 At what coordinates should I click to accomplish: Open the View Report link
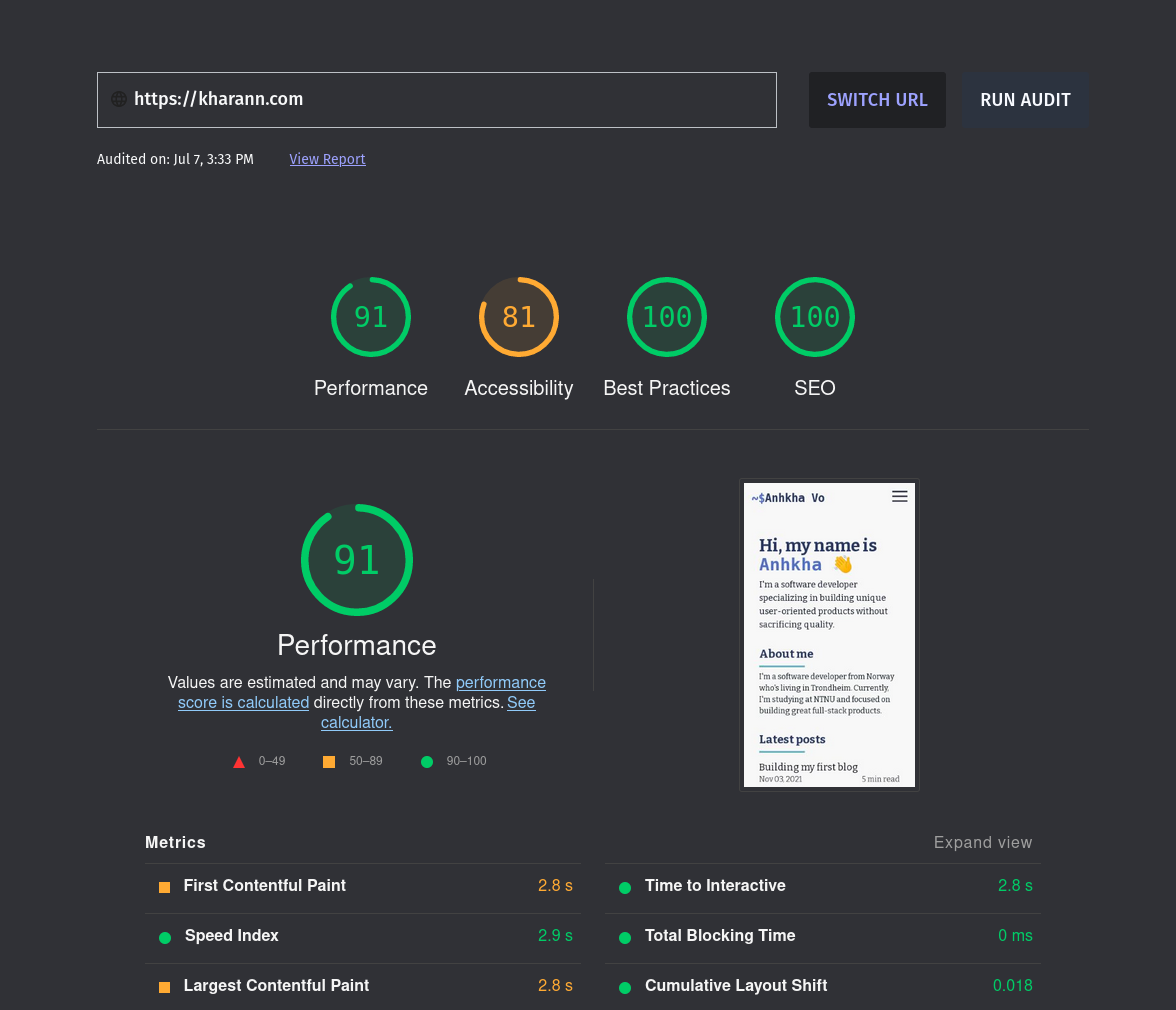(327, 159)
